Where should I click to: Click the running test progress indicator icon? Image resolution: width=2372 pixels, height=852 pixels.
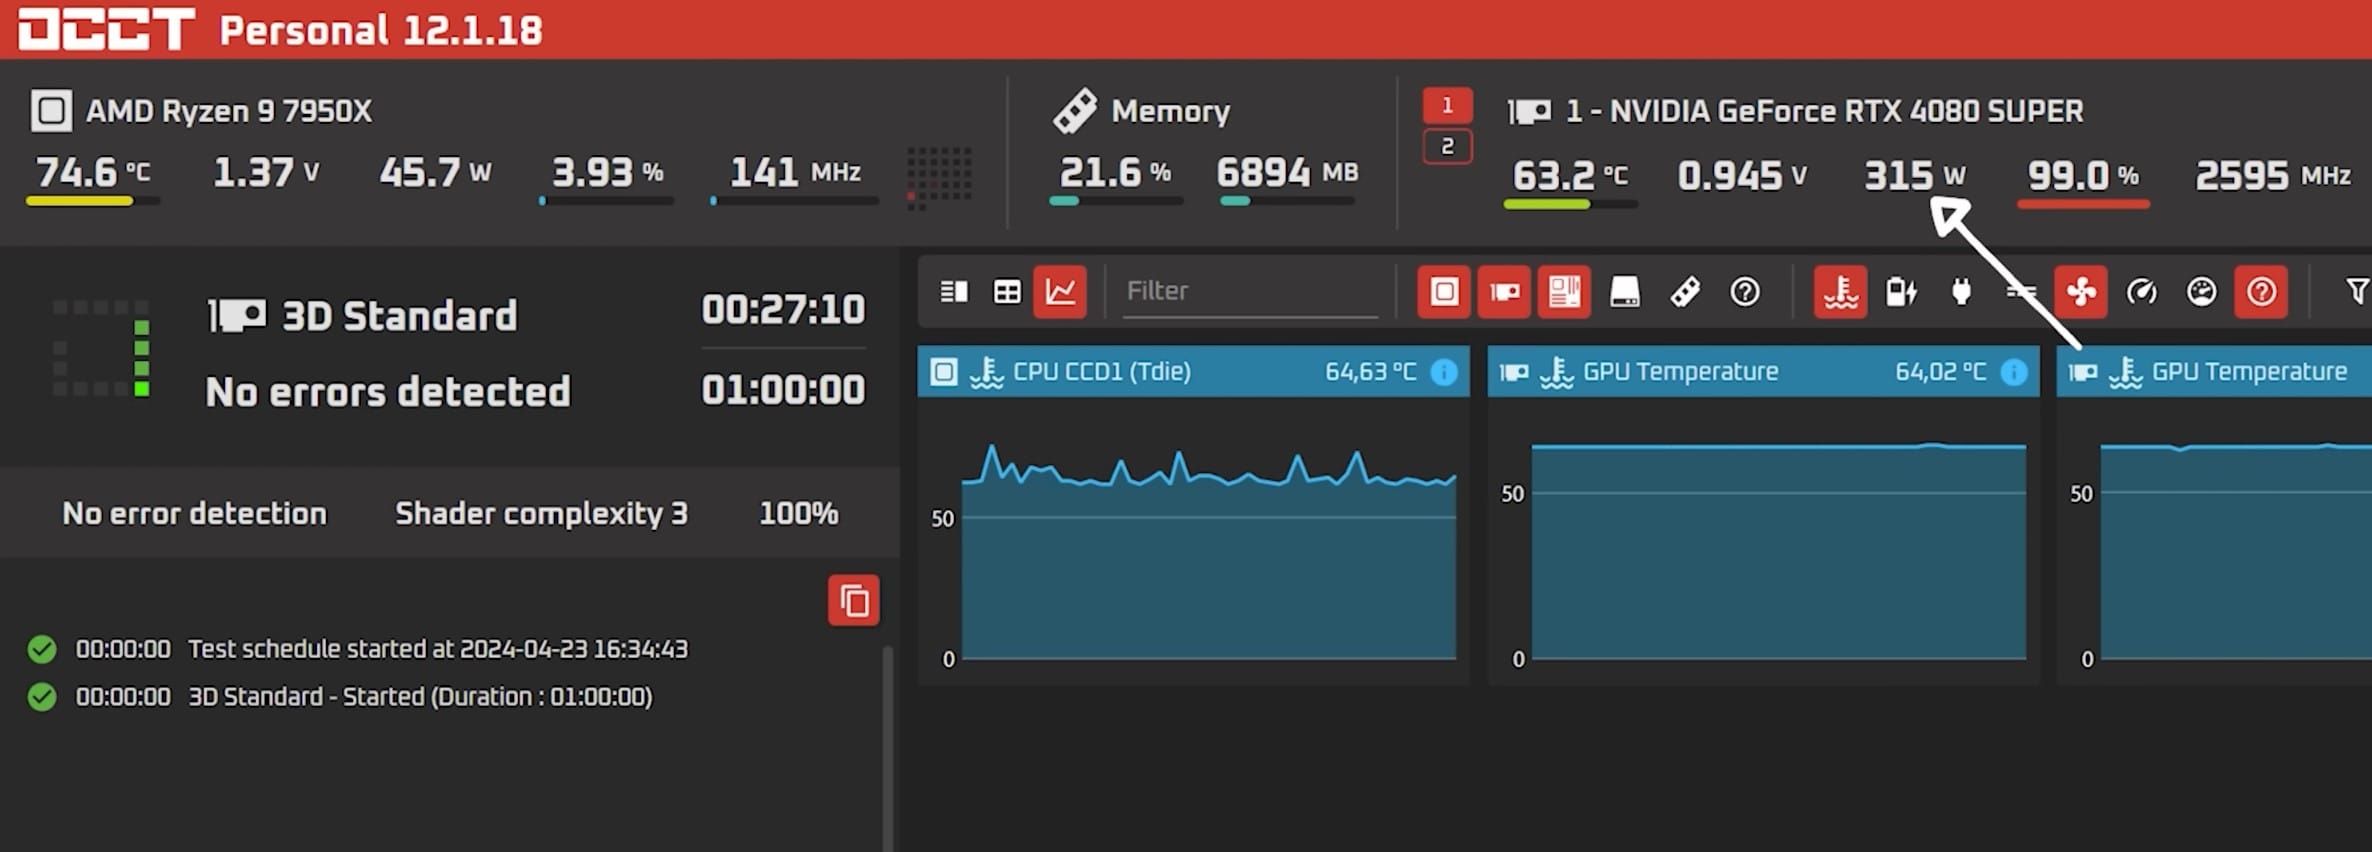tap(102, 348)
